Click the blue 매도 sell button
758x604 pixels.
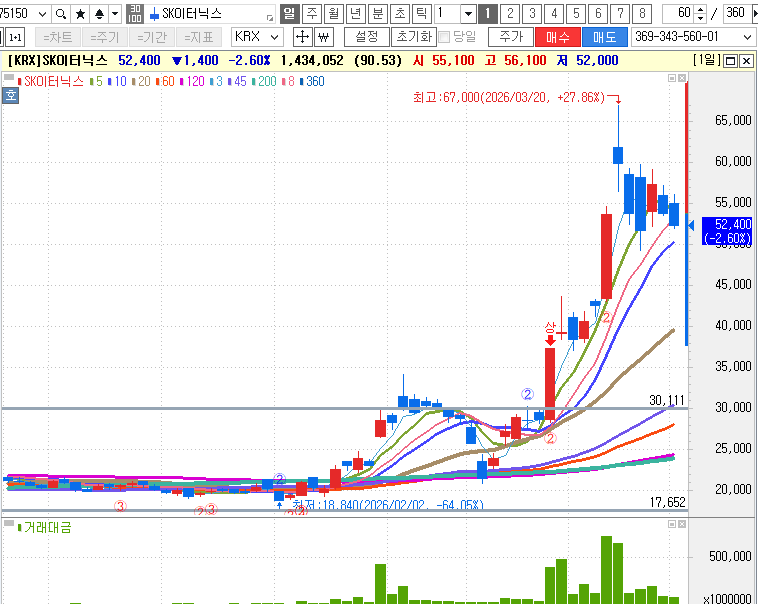605,37
